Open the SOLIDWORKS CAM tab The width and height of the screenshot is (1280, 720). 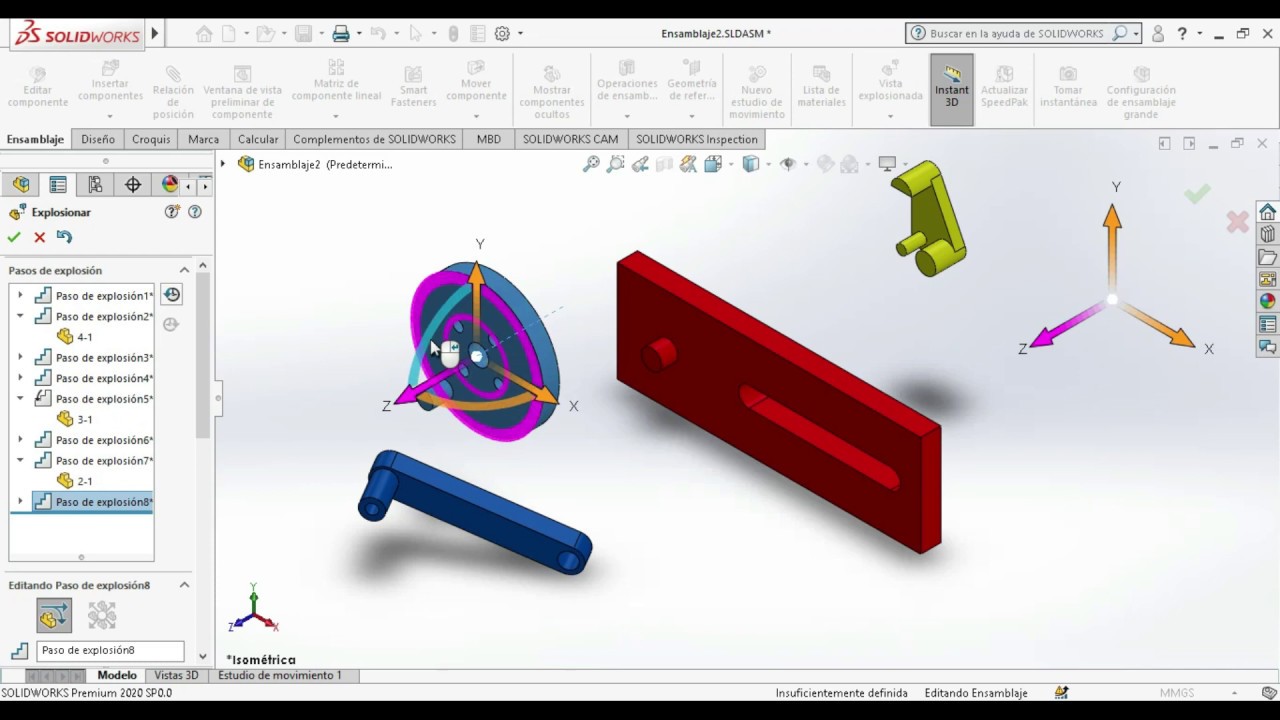pos(570,139)
